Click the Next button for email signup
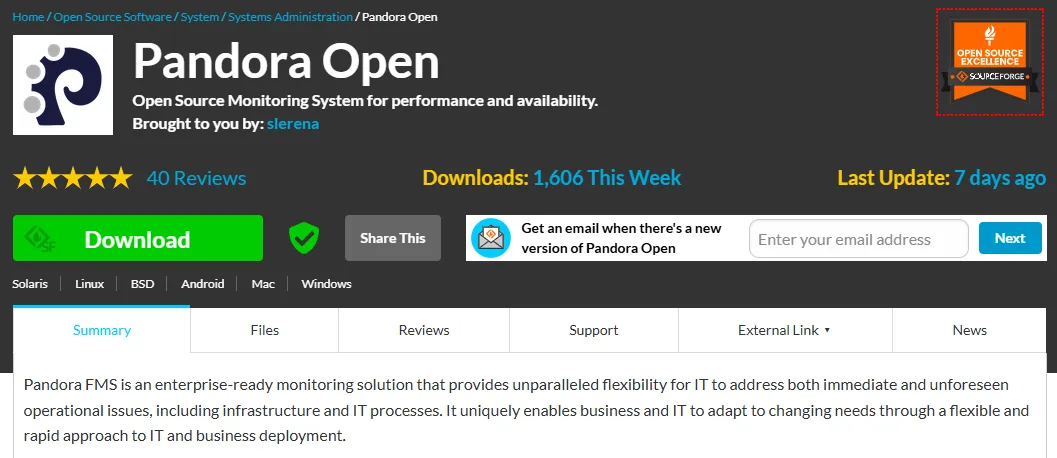This screenshot has height=458, width=1057. (x=1009, y=238)
